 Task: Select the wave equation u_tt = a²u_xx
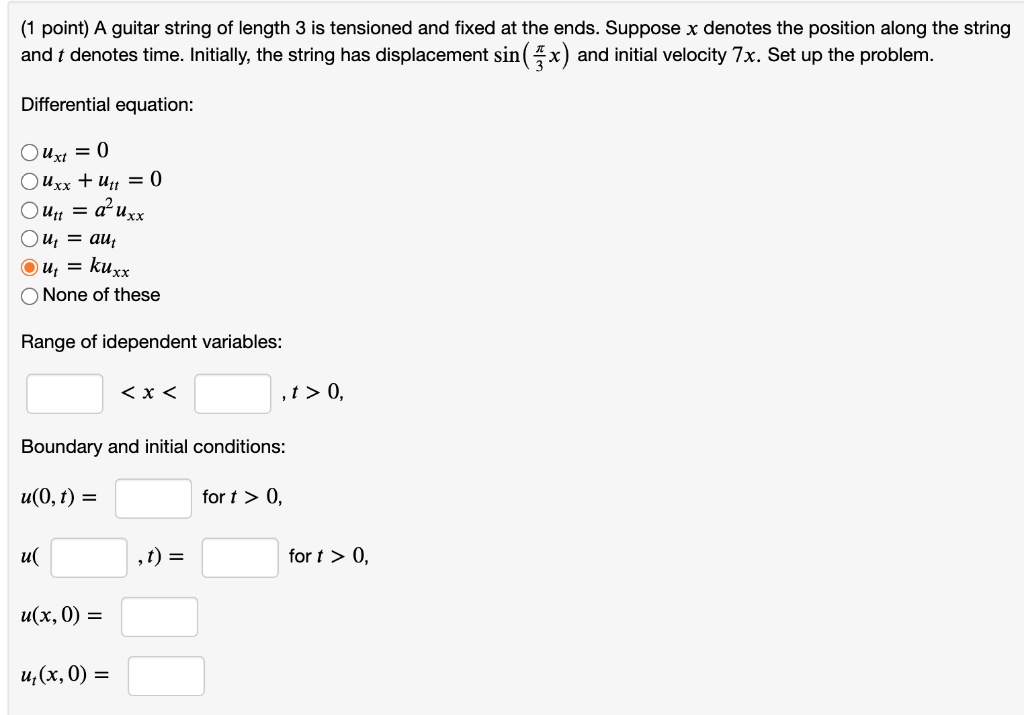(30, 211)
